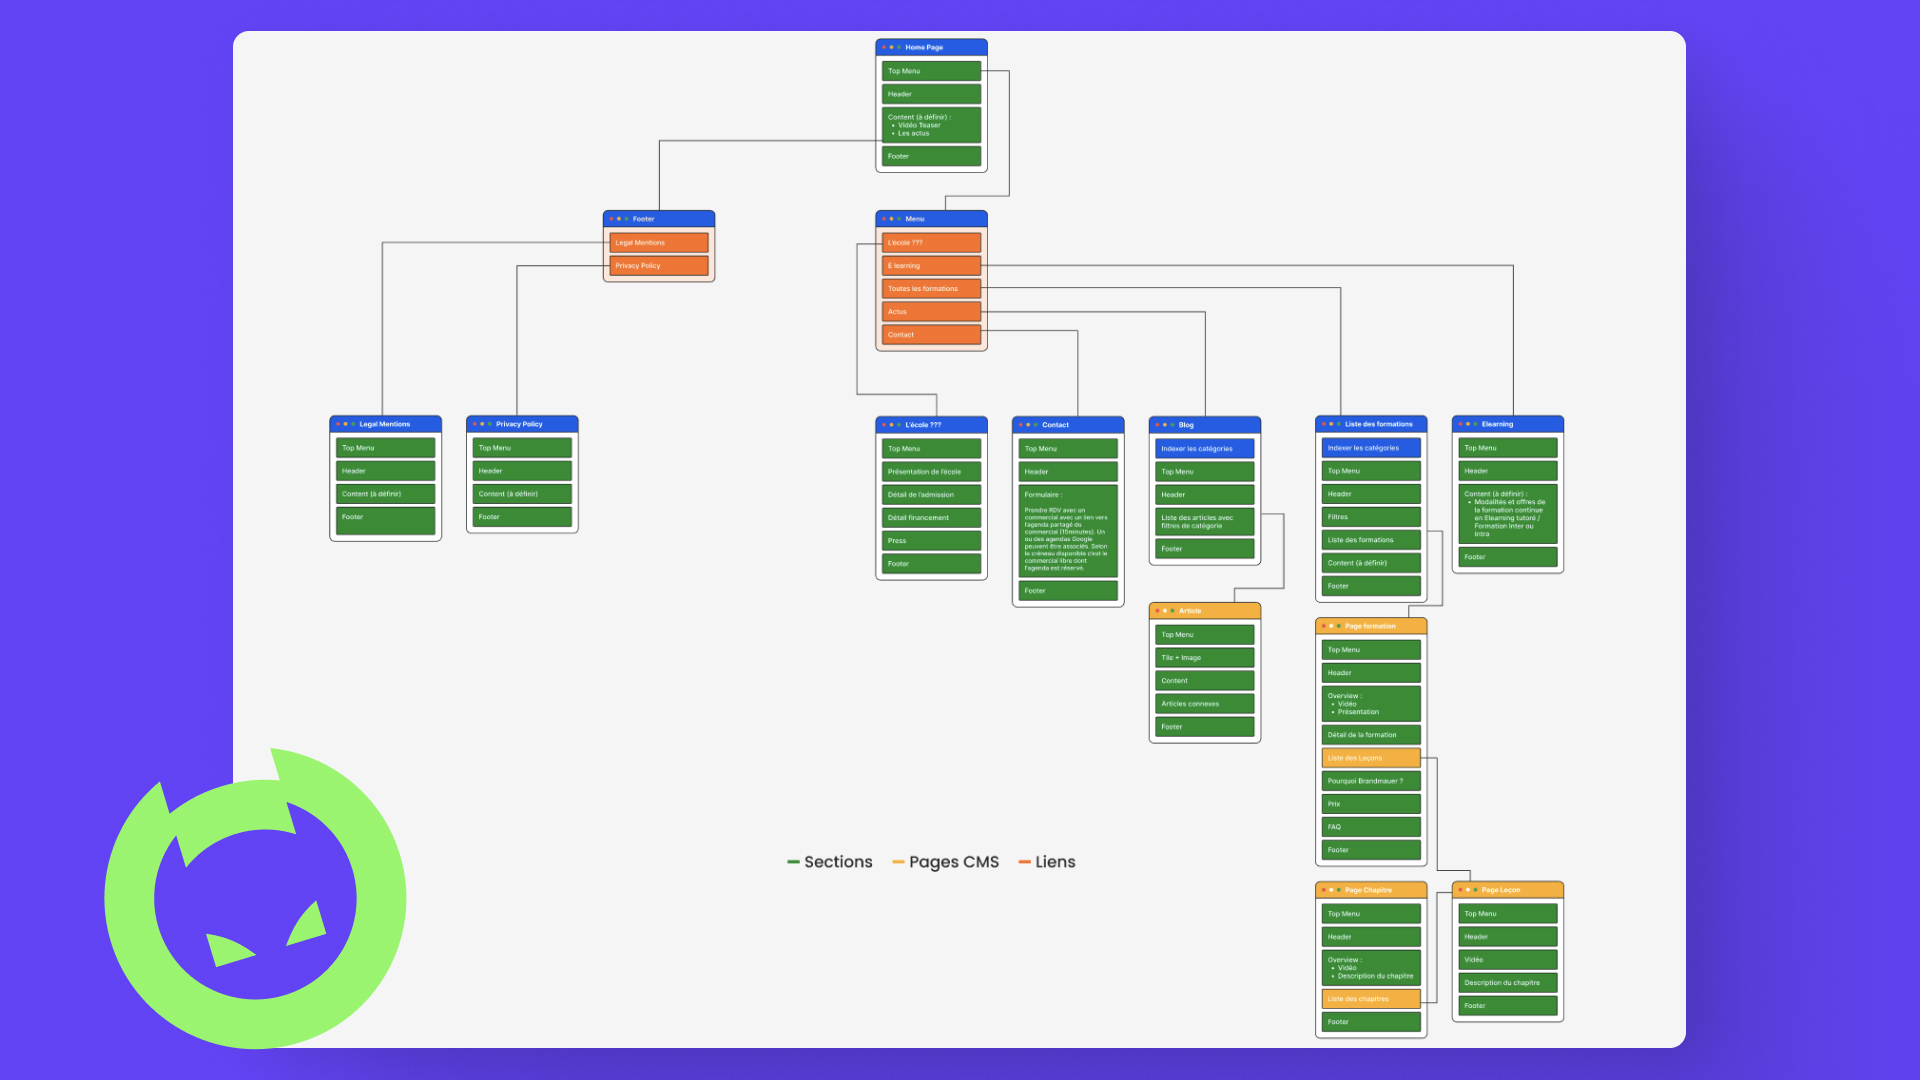Click the Article card header

point(1204,611)
